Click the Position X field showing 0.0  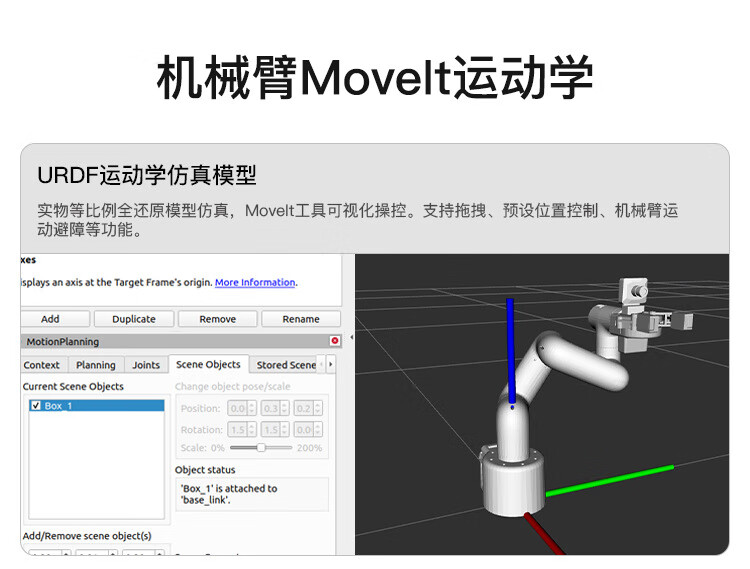pos(242,408)
